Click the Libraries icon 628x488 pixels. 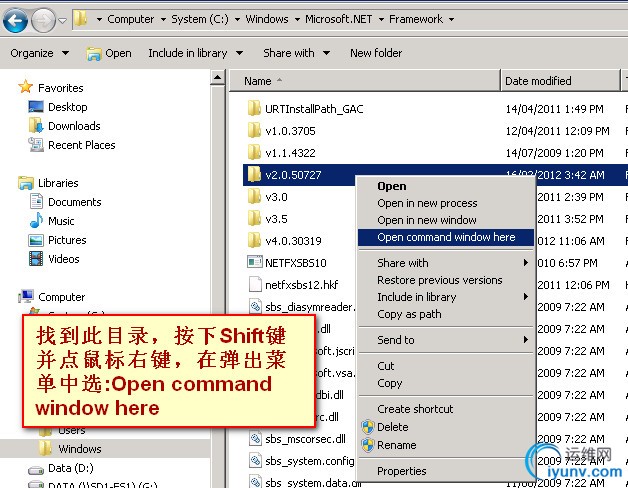(26, 183)
